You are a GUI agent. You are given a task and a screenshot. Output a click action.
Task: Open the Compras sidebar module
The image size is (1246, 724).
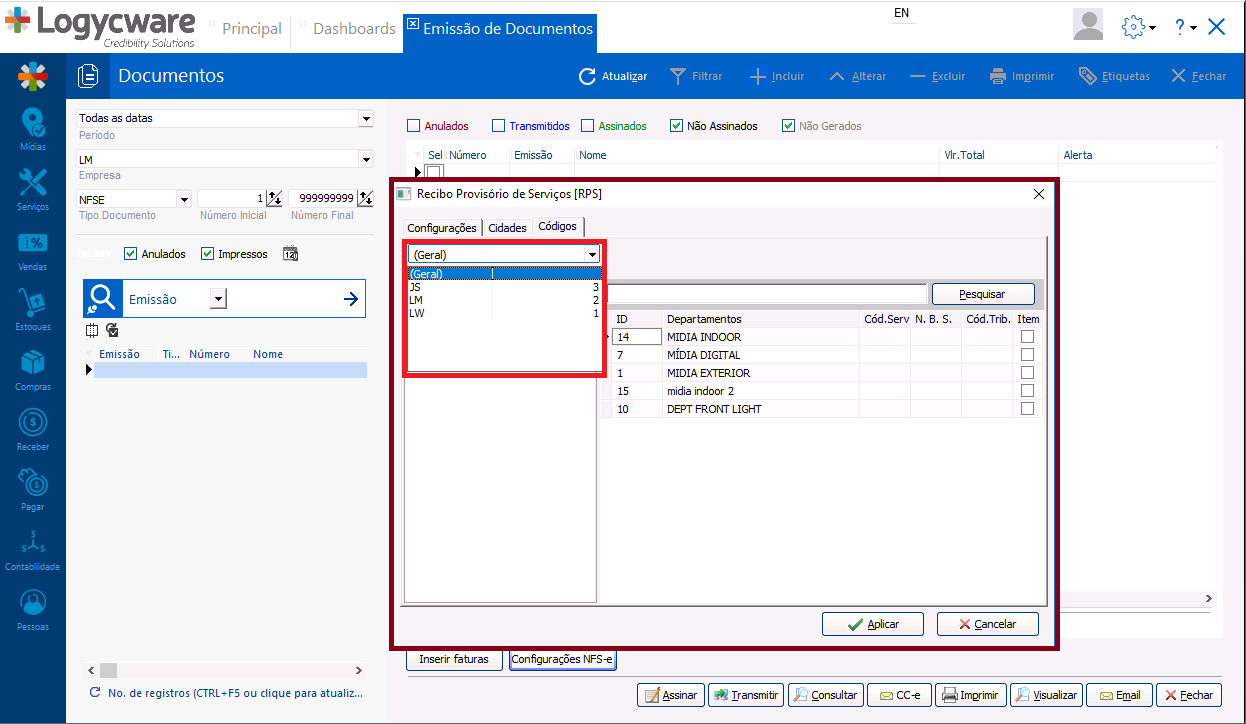pos(33,367)
